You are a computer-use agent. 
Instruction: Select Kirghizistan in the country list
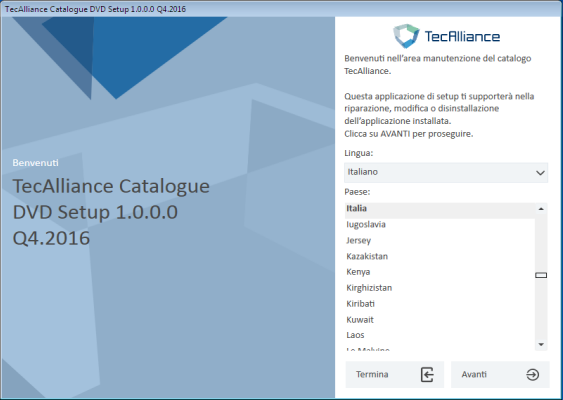click(440, 288)
